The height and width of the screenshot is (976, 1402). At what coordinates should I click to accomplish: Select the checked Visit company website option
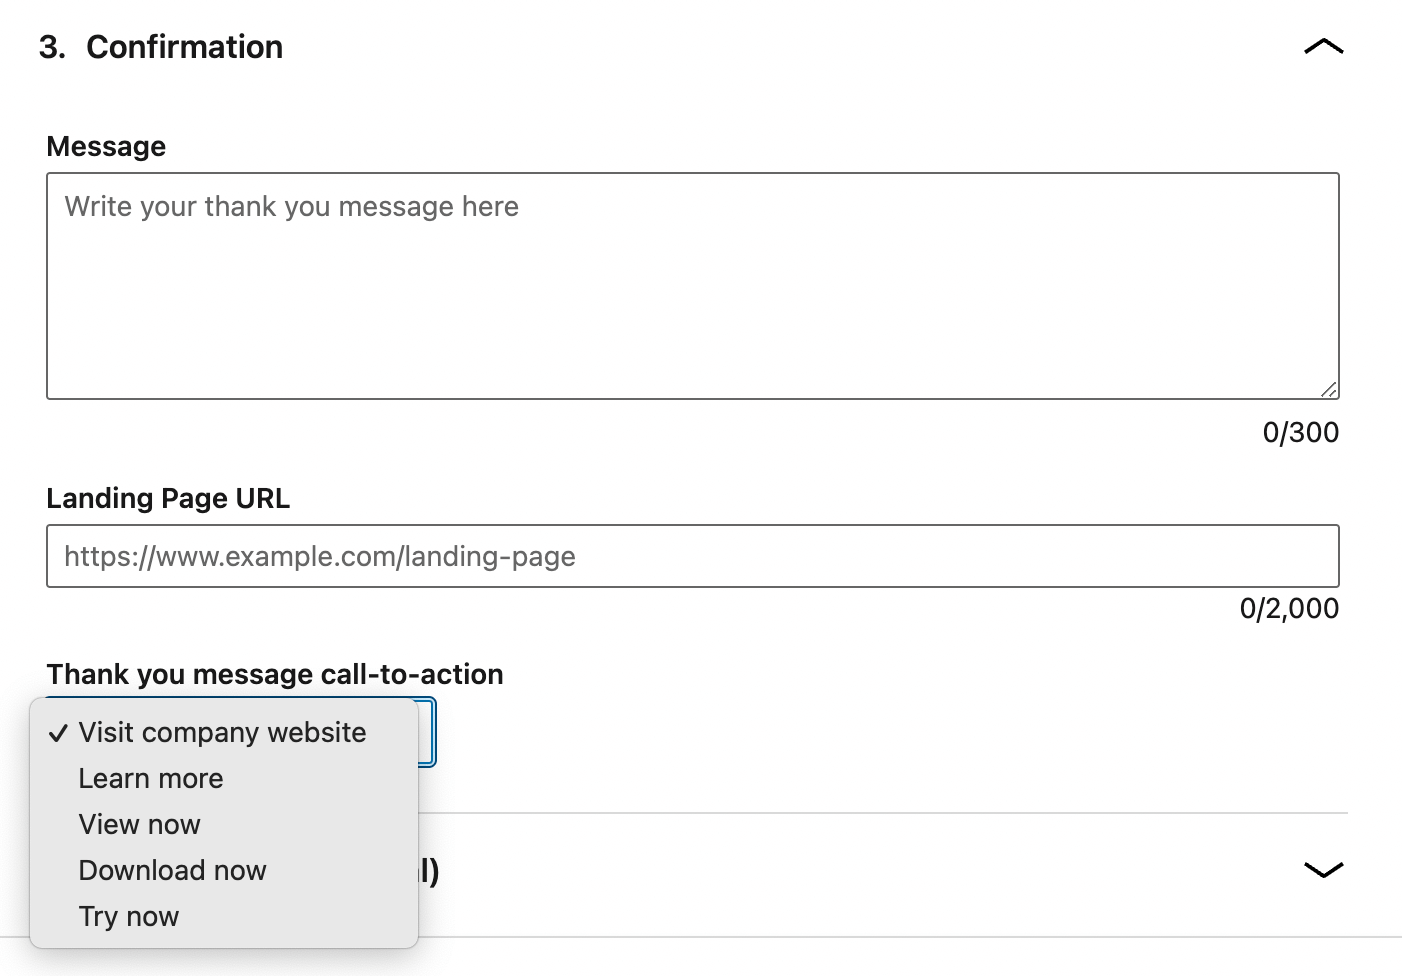tap(222, 732)
